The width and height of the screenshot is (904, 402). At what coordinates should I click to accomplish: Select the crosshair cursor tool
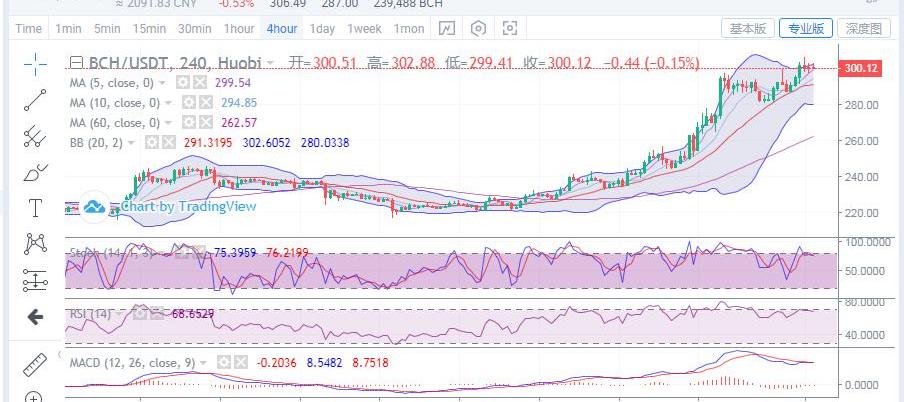[35, 65]
